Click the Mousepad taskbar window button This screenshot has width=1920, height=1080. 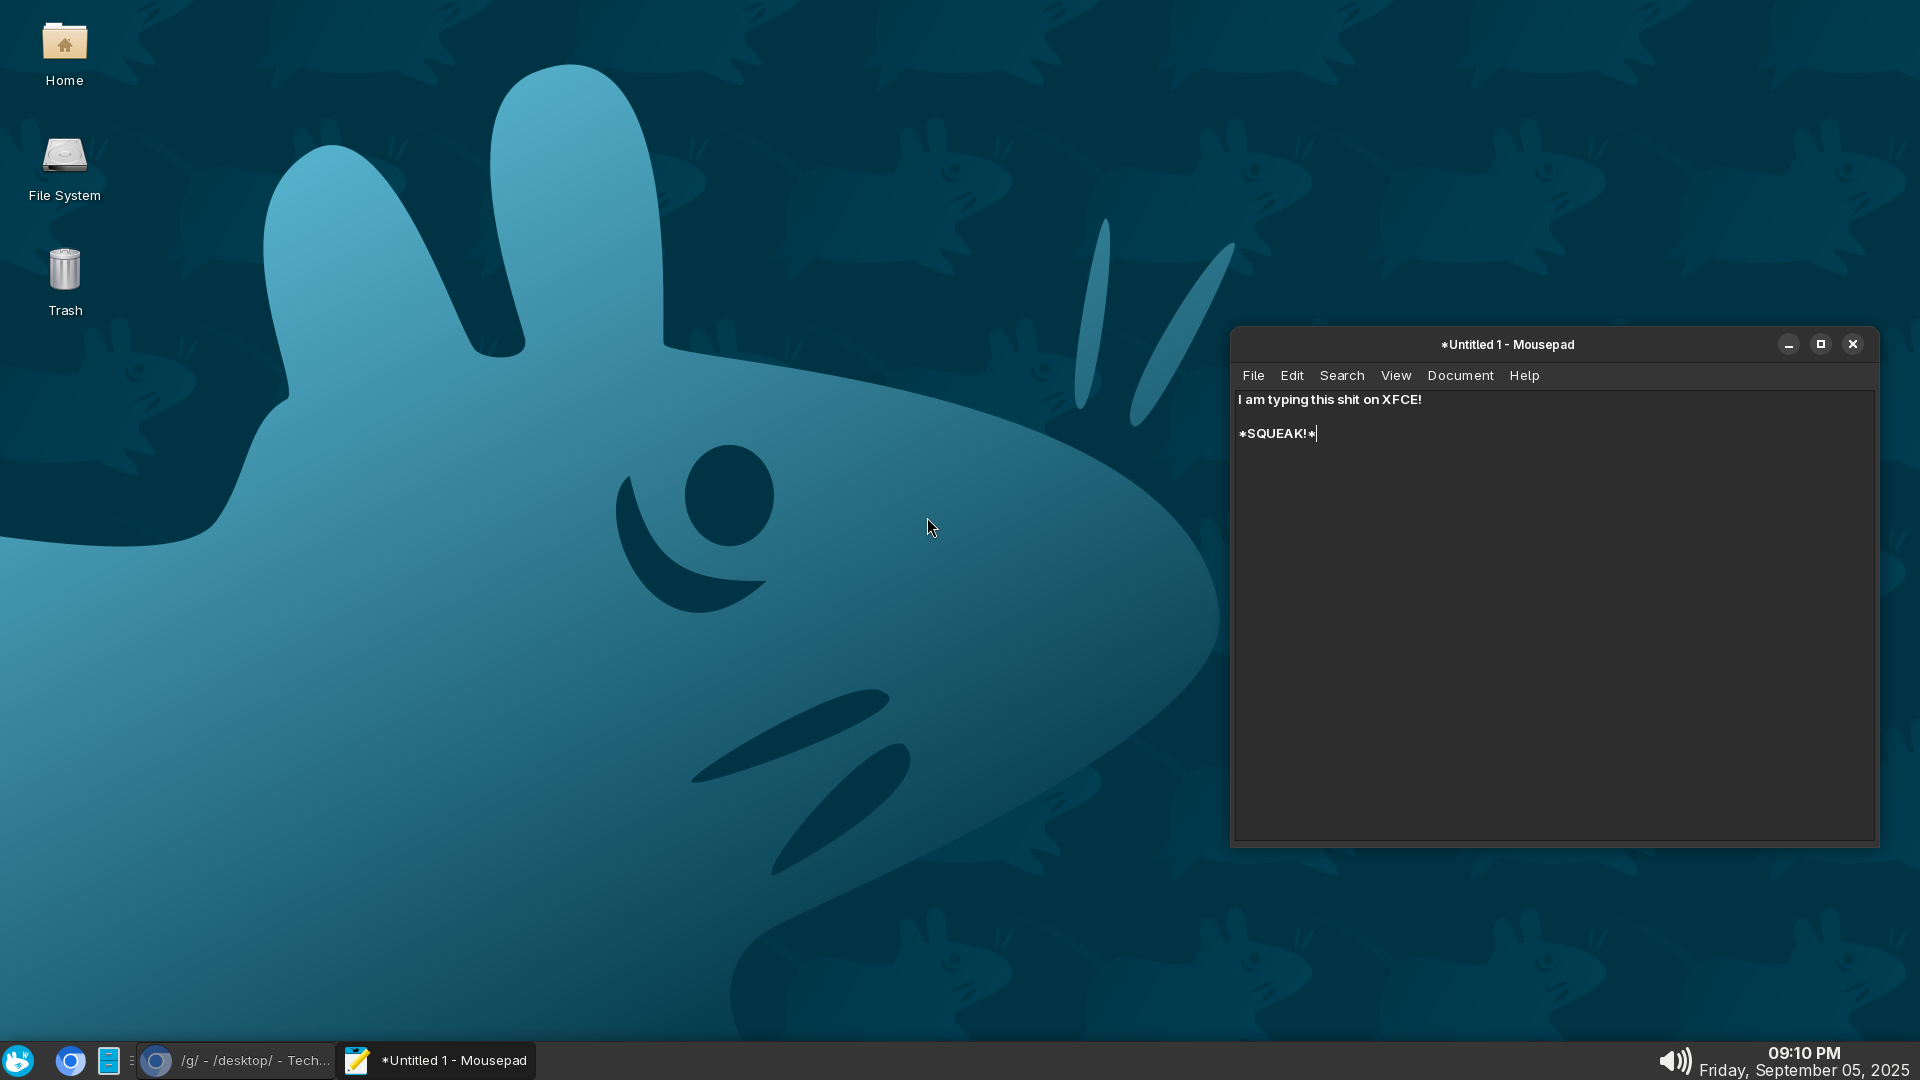coord(436,1061)
